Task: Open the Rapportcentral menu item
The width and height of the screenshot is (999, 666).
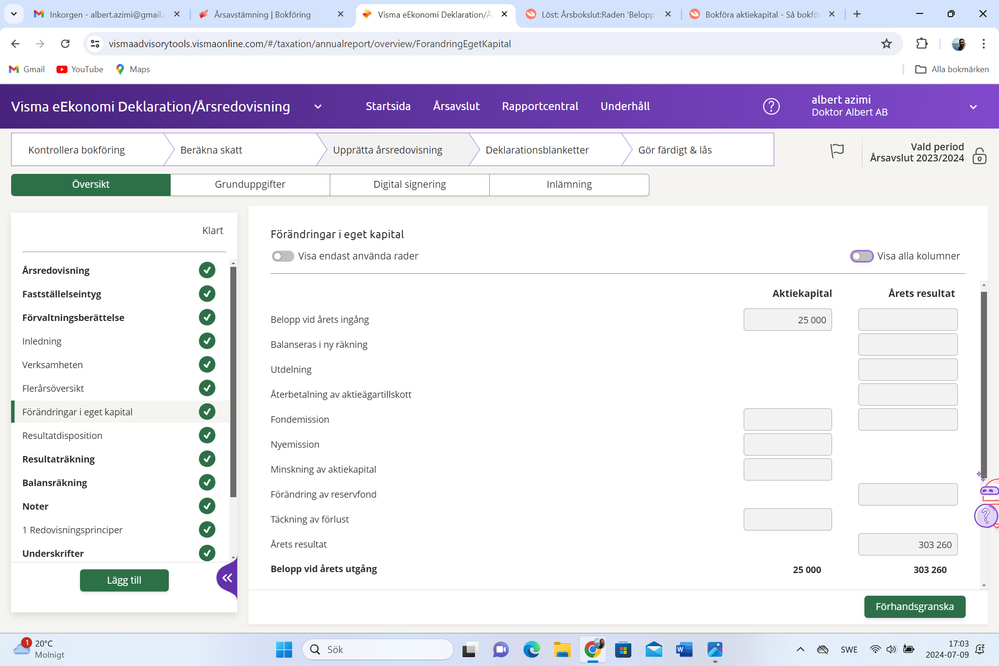Action: [540, 106]
